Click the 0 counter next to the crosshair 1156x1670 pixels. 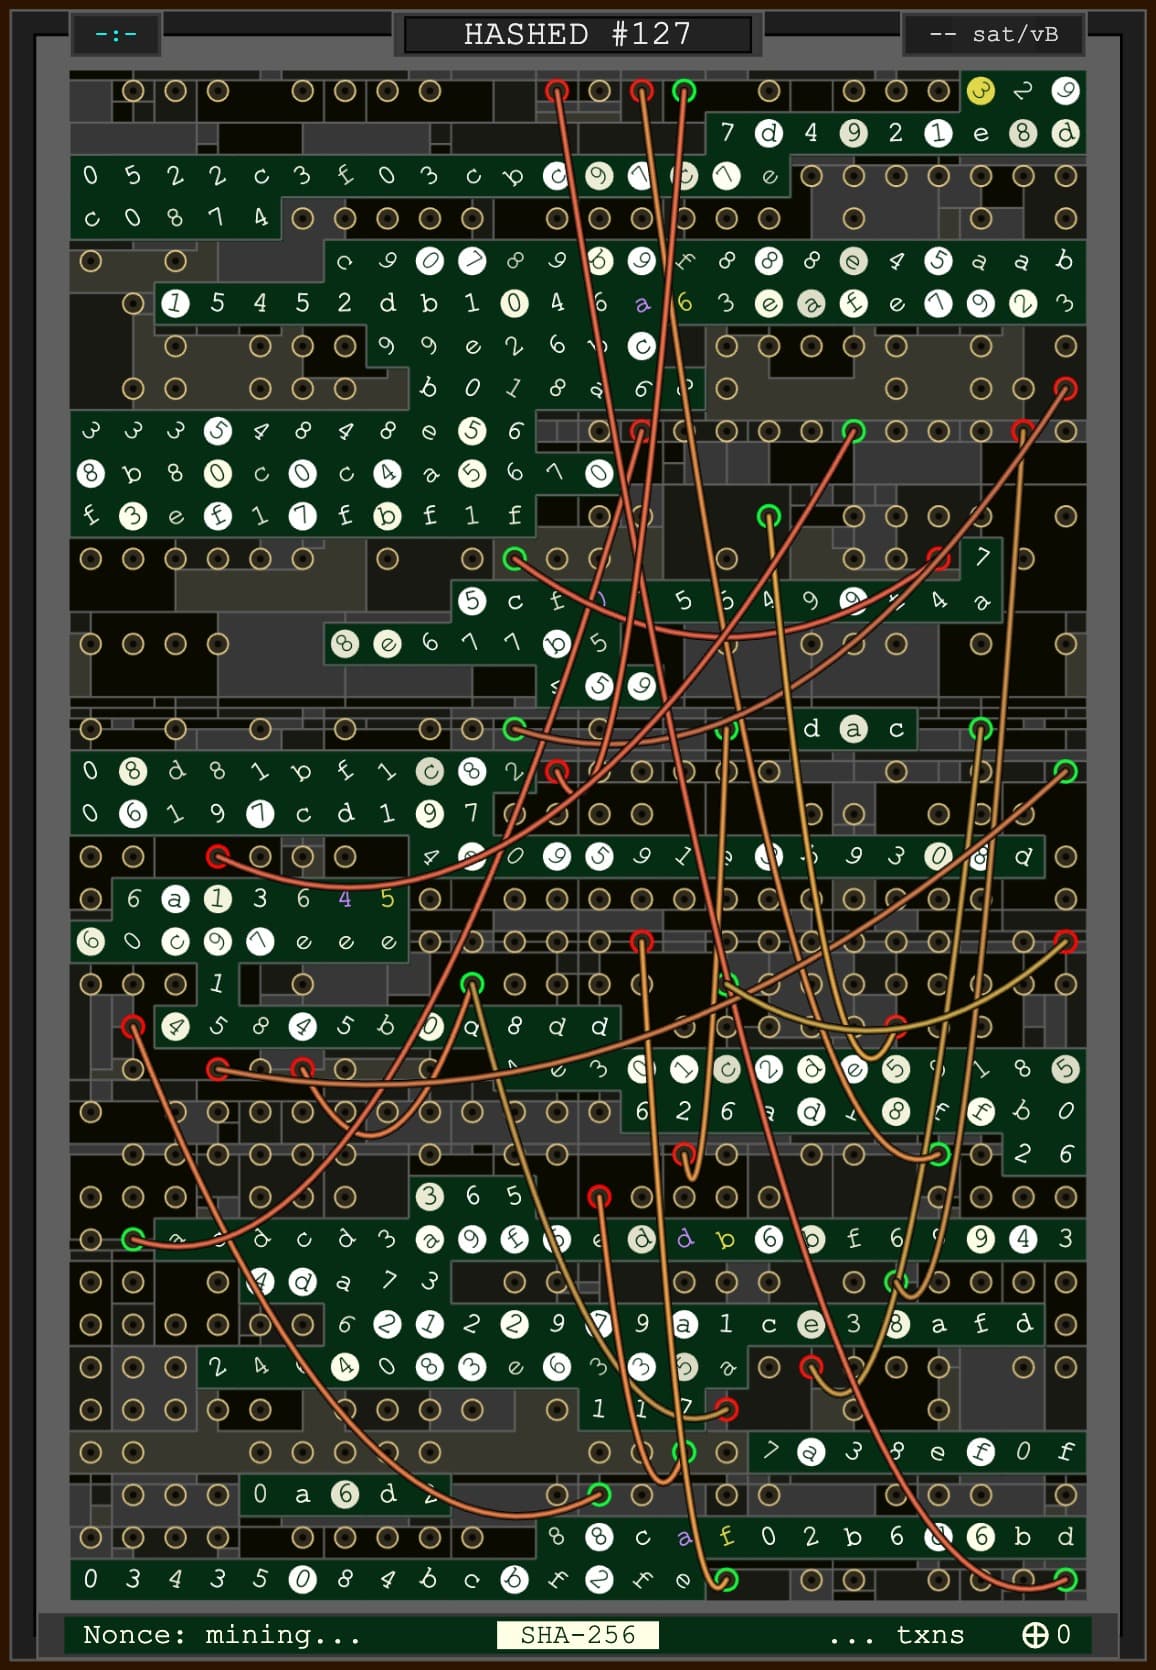(1063, 1634)
